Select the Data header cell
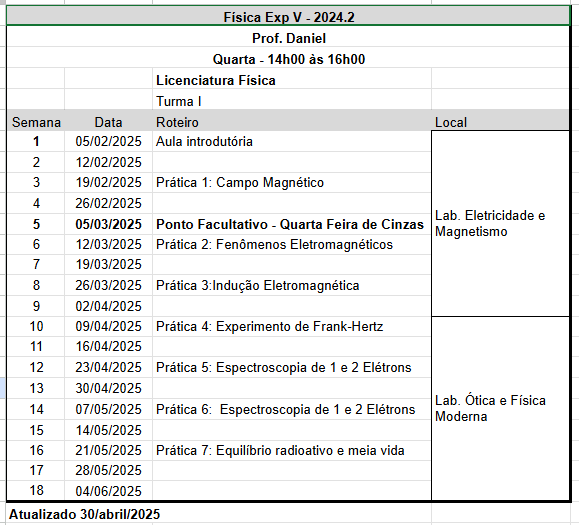Viewport: 579px width, 525px height. [x=108, y=122]
